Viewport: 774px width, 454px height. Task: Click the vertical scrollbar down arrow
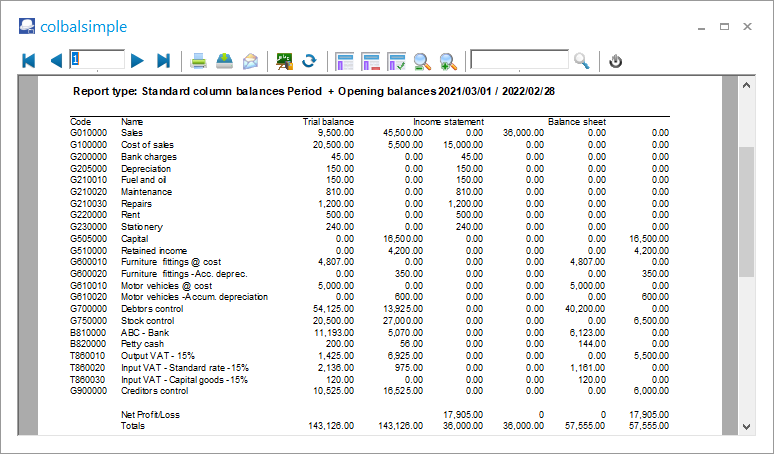coord(746,426)
